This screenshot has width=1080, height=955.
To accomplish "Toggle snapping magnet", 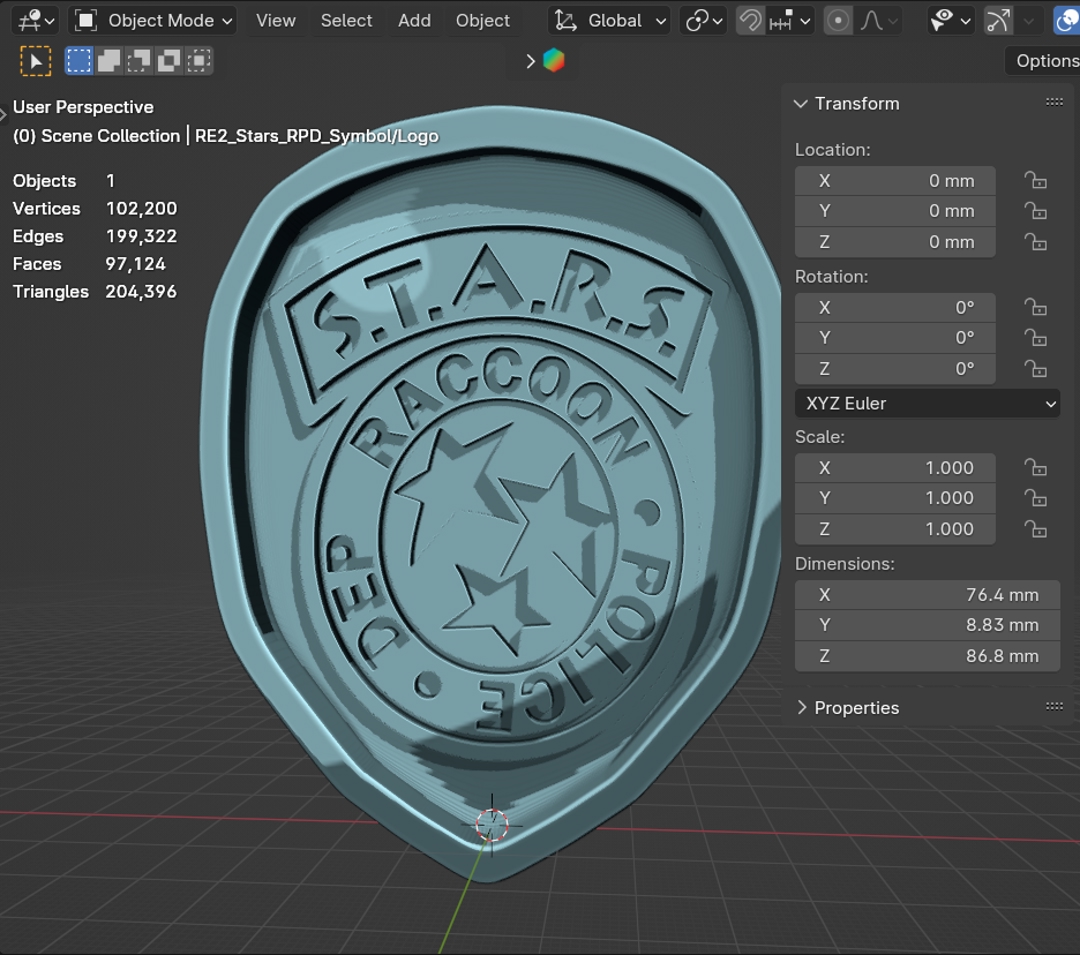I will 750,20.
